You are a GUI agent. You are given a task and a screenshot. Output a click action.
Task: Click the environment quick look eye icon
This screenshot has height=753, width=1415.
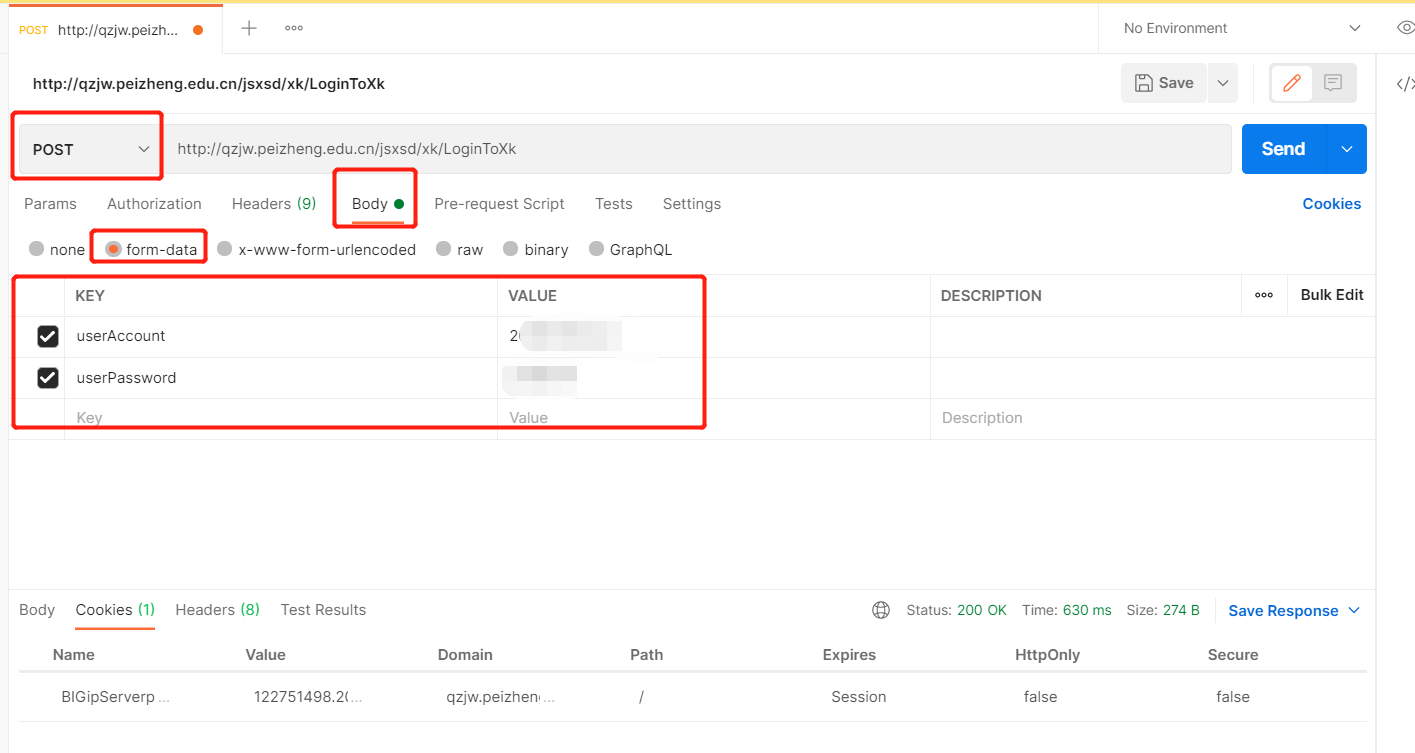pyautogui.click(x=1405, y=28)
